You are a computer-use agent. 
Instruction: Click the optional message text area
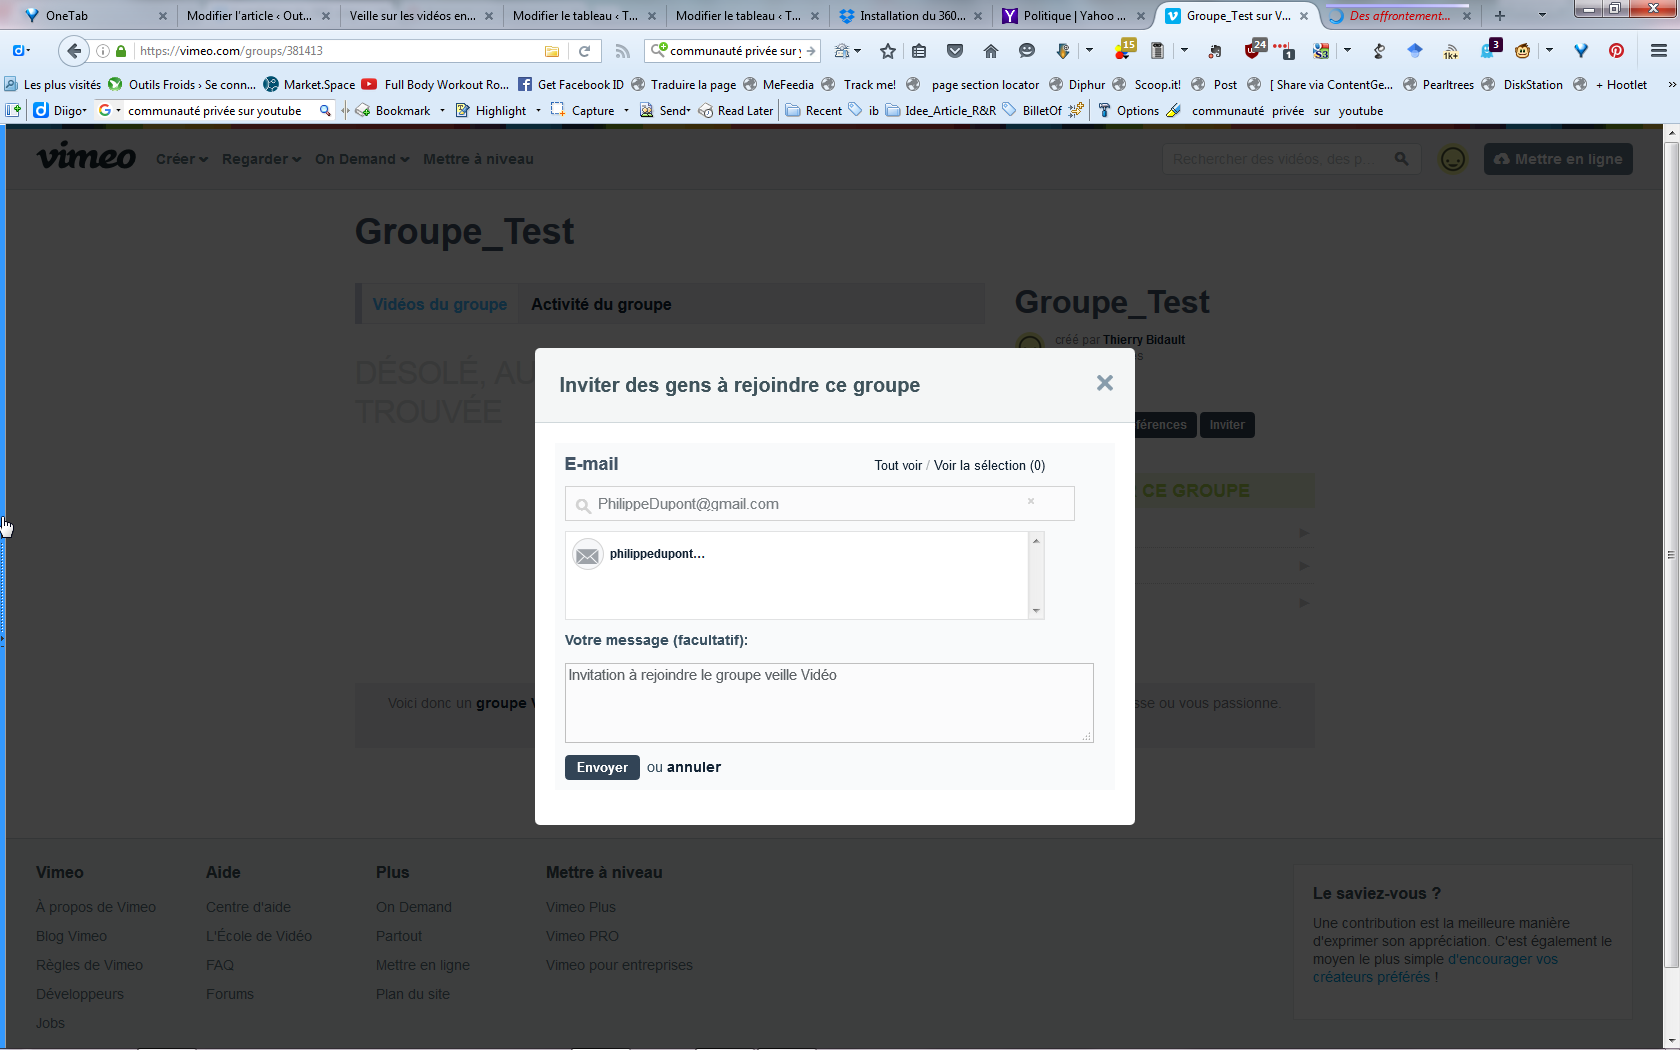829,703
